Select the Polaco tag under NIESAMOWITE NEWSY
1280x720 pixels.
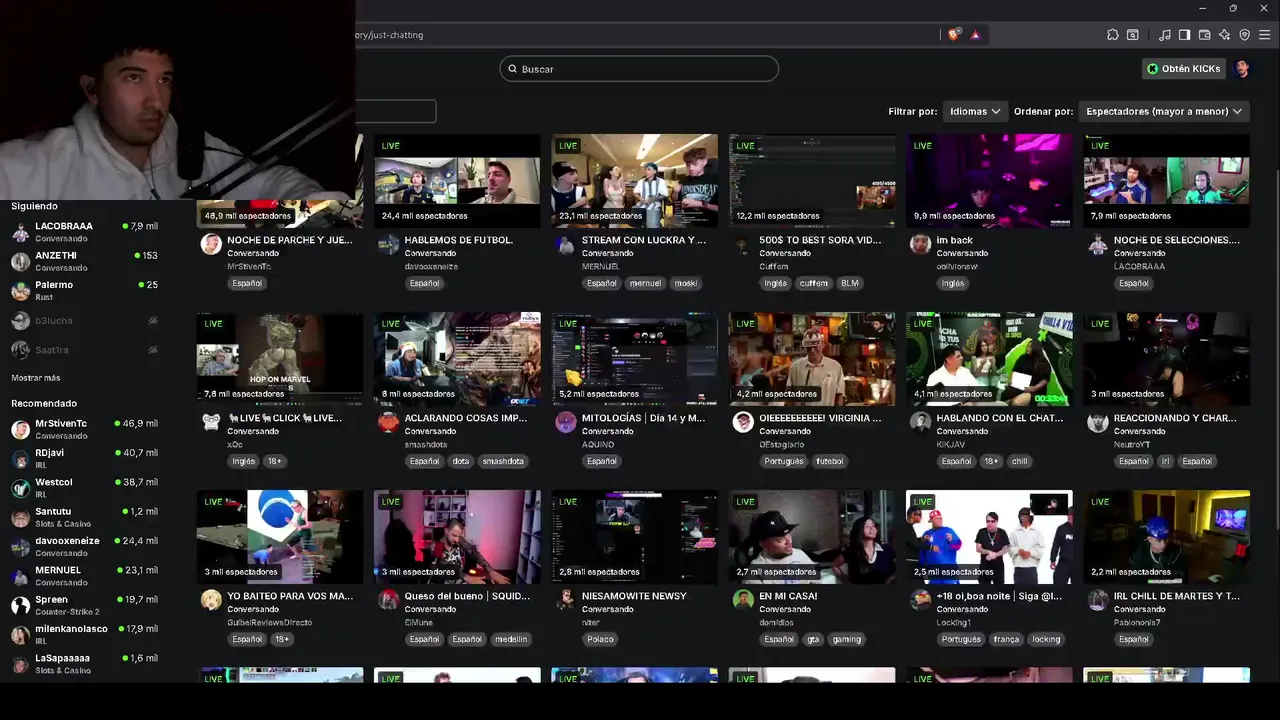pos(600,639)
